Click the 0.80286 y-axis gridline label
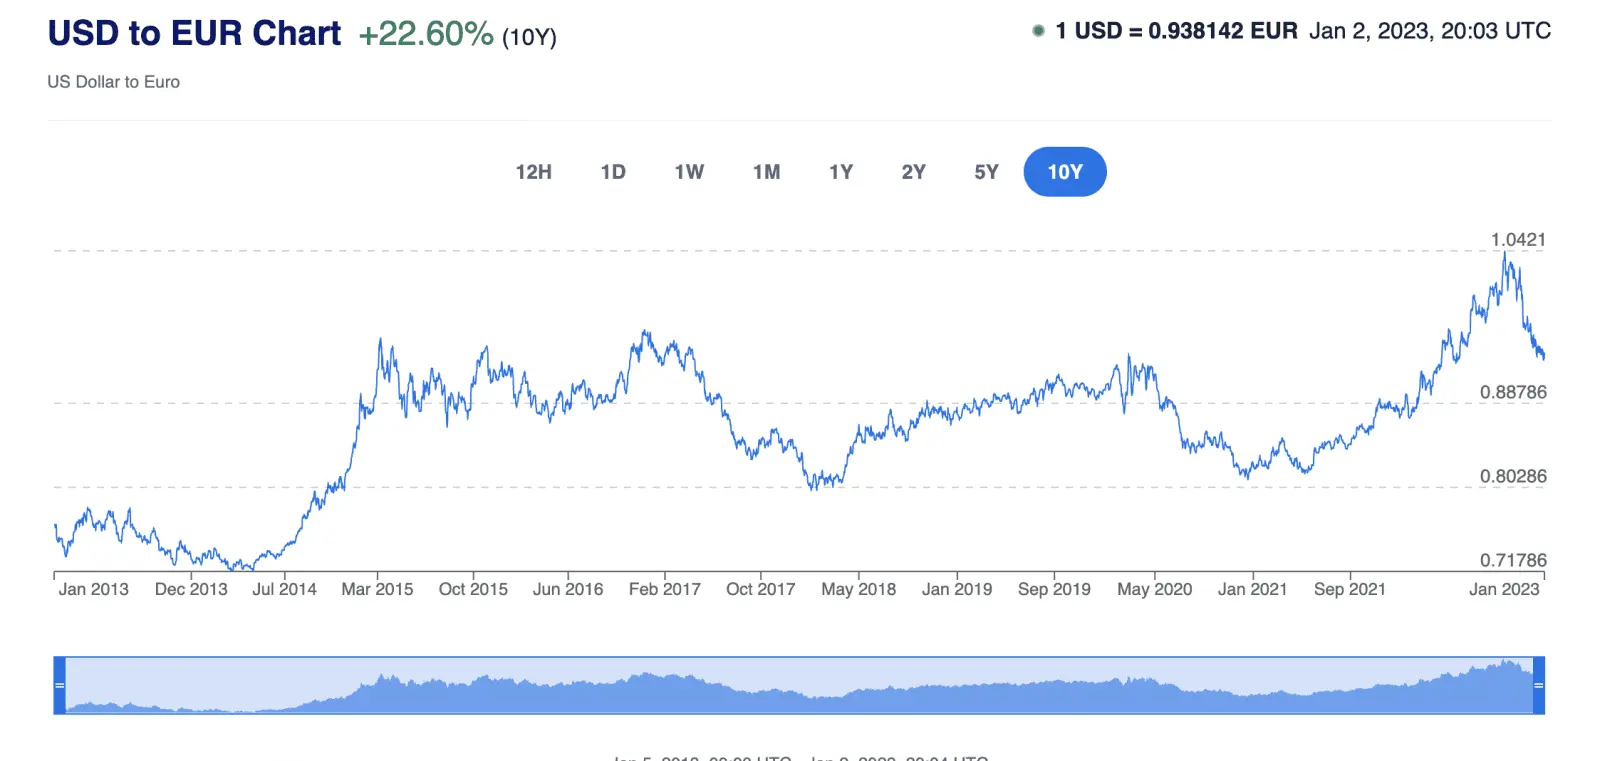The height and width of the screenshot is (761, 1600). point(1513,476)
